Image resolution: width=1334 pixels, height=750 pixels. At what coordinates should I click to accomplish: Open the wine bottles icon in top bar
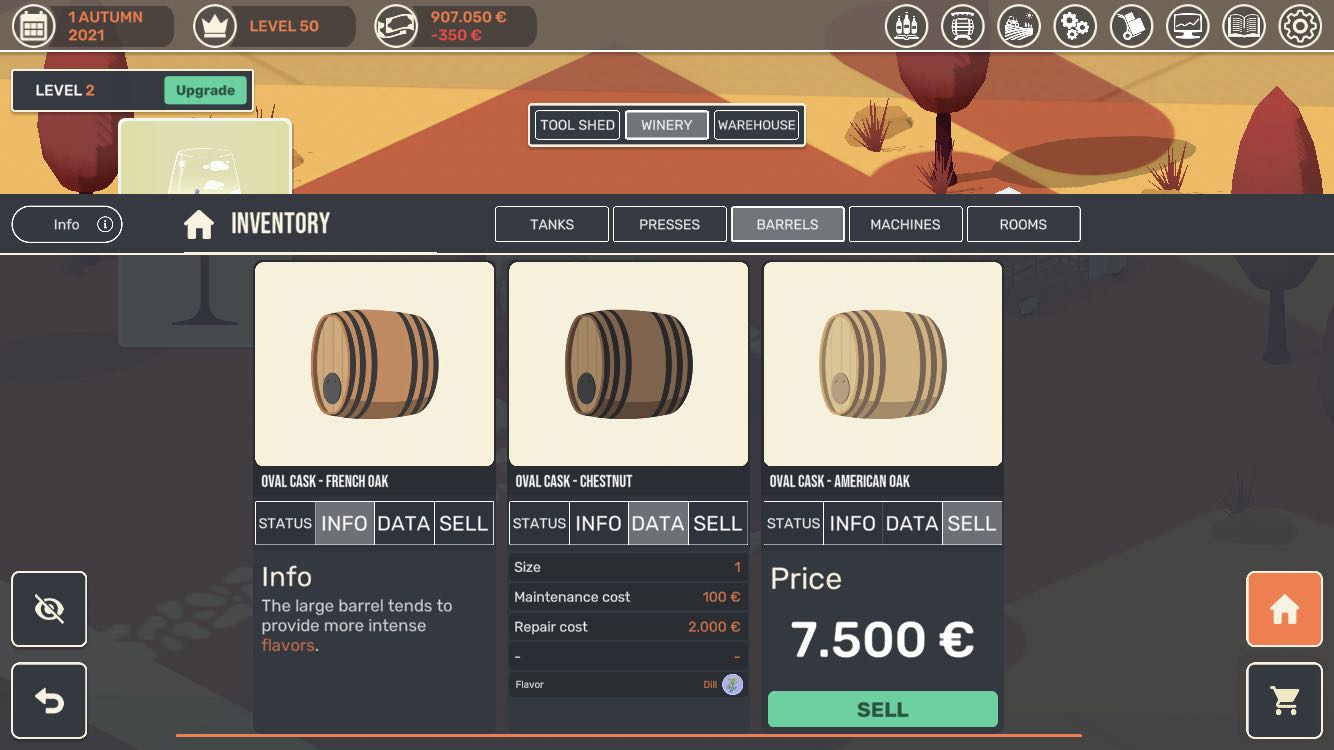(906, 26)
